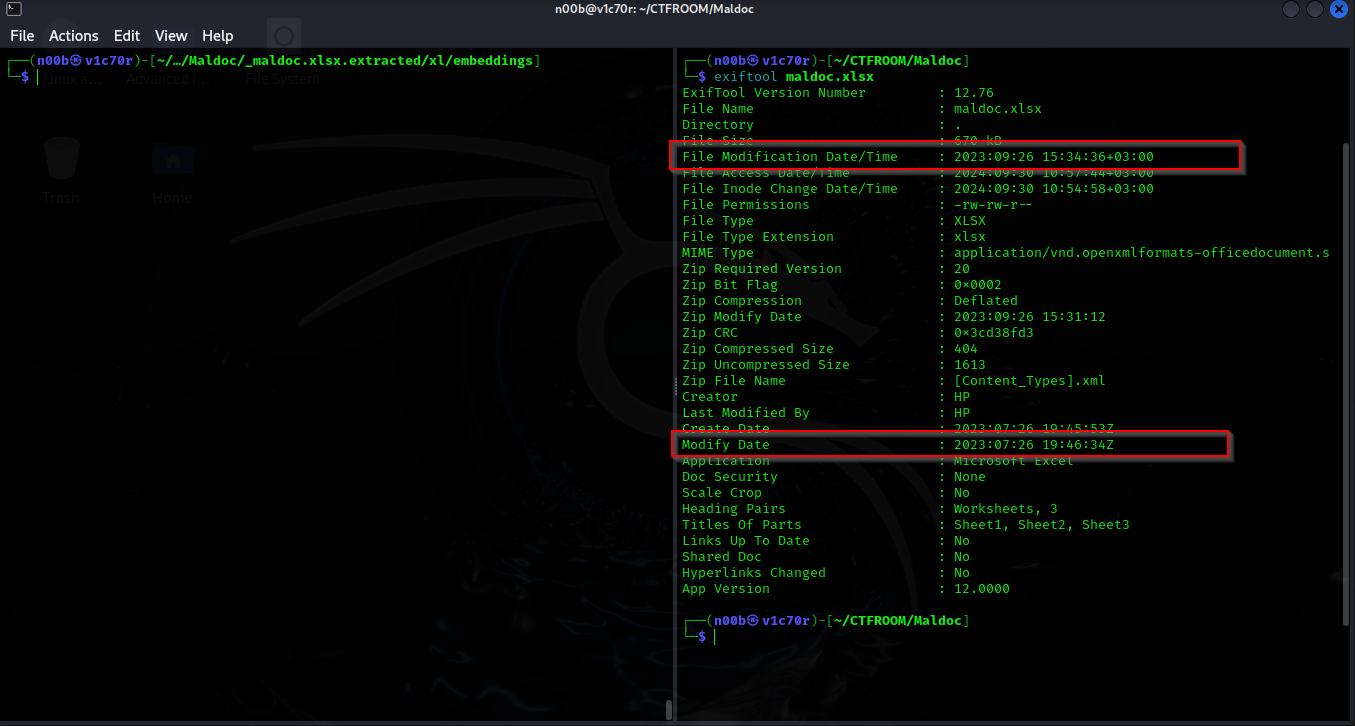1355x726 pixels.
Task: Click the left pane embeddings path text
Action: [x=347, y=61]
